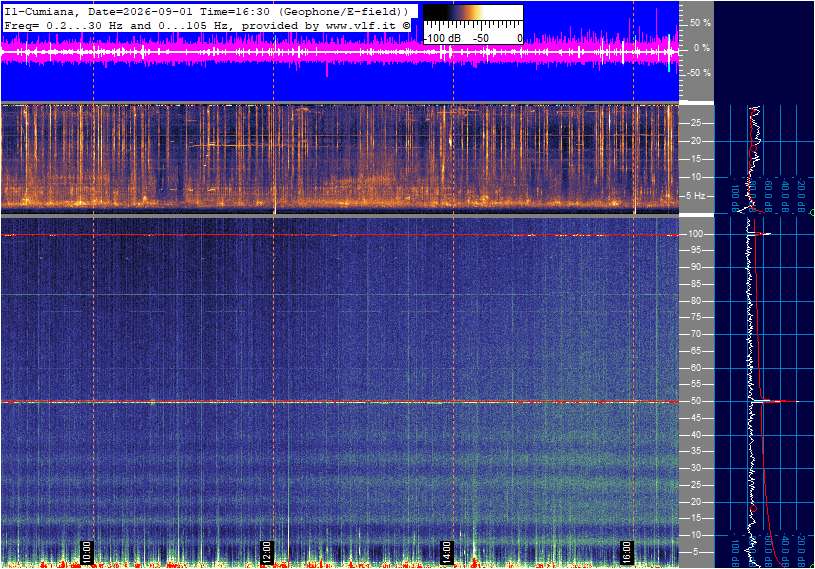The image size is (815, 569).
Task: Click the 55 Hz frequency axis label
Action: pyautogui.click(x=695, y=385)
